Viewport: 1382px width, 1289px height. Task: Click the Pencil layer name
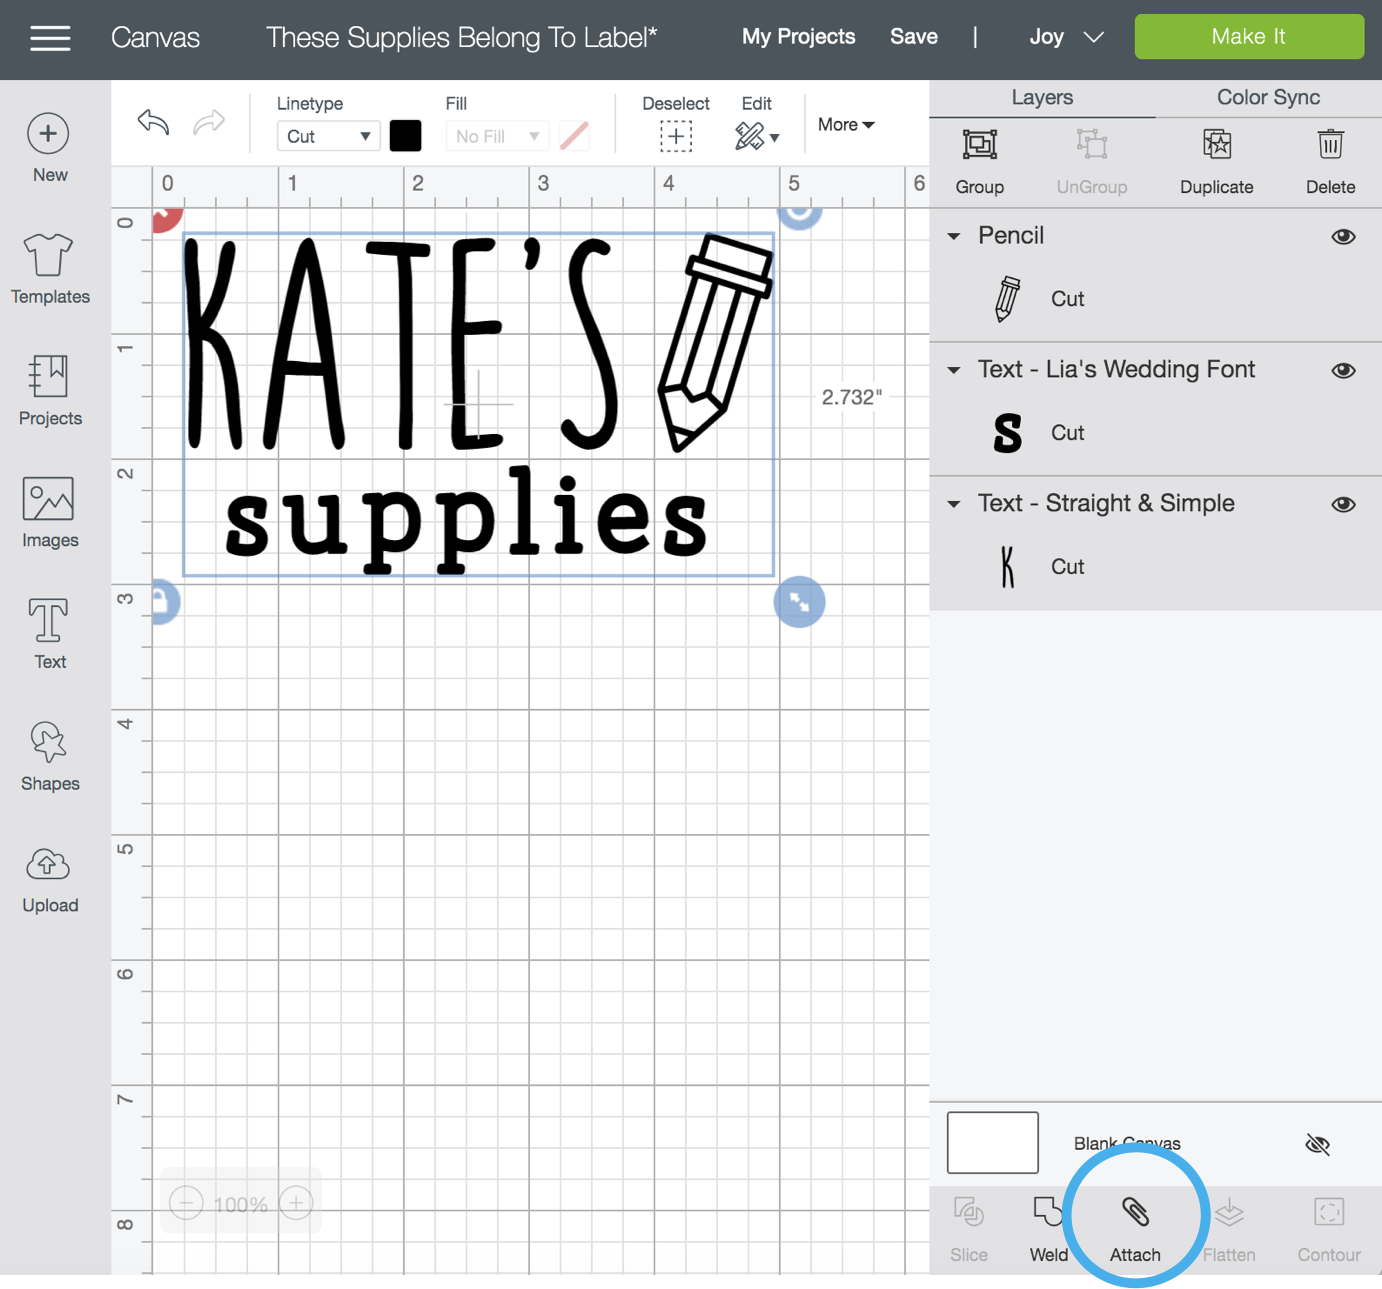(1011, 236)
